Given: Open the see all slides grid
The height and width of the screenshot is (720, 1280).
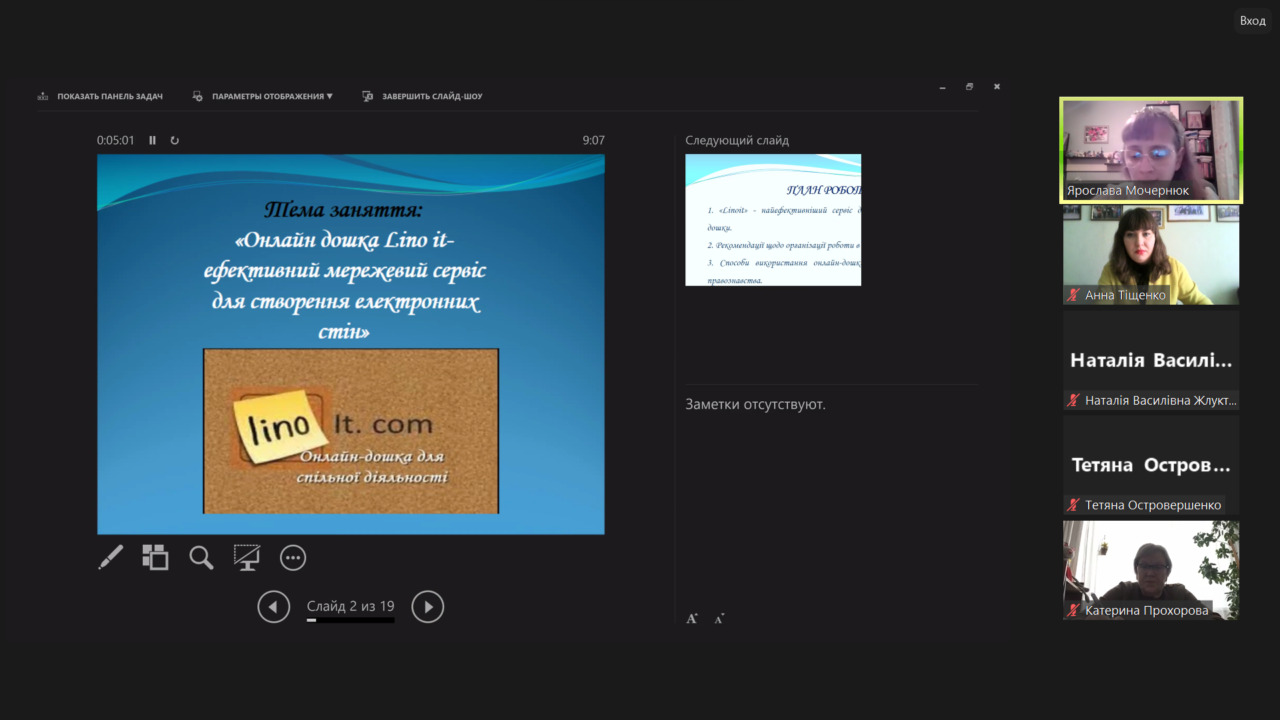Looking at the screenshot, I should click(x=155, y=557).
